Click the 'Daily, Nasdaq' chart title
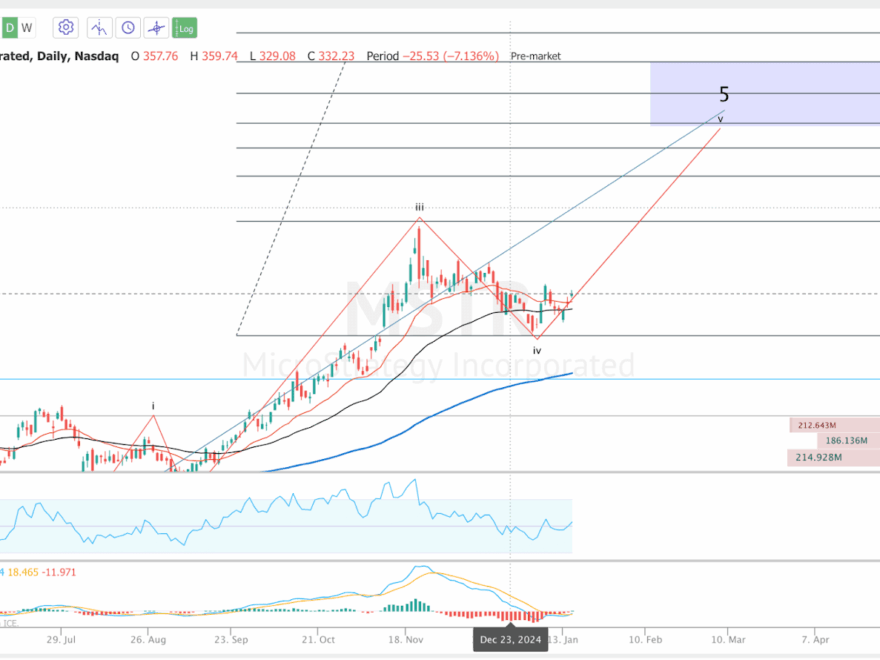The image size is (880, 660). pyautogui.click(x=77, y=56)
